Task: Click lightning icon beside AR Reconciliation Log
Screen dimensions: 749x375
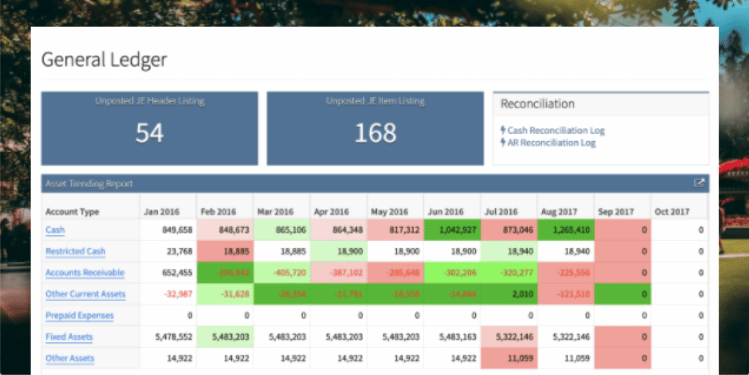Action: pos(503,142)
